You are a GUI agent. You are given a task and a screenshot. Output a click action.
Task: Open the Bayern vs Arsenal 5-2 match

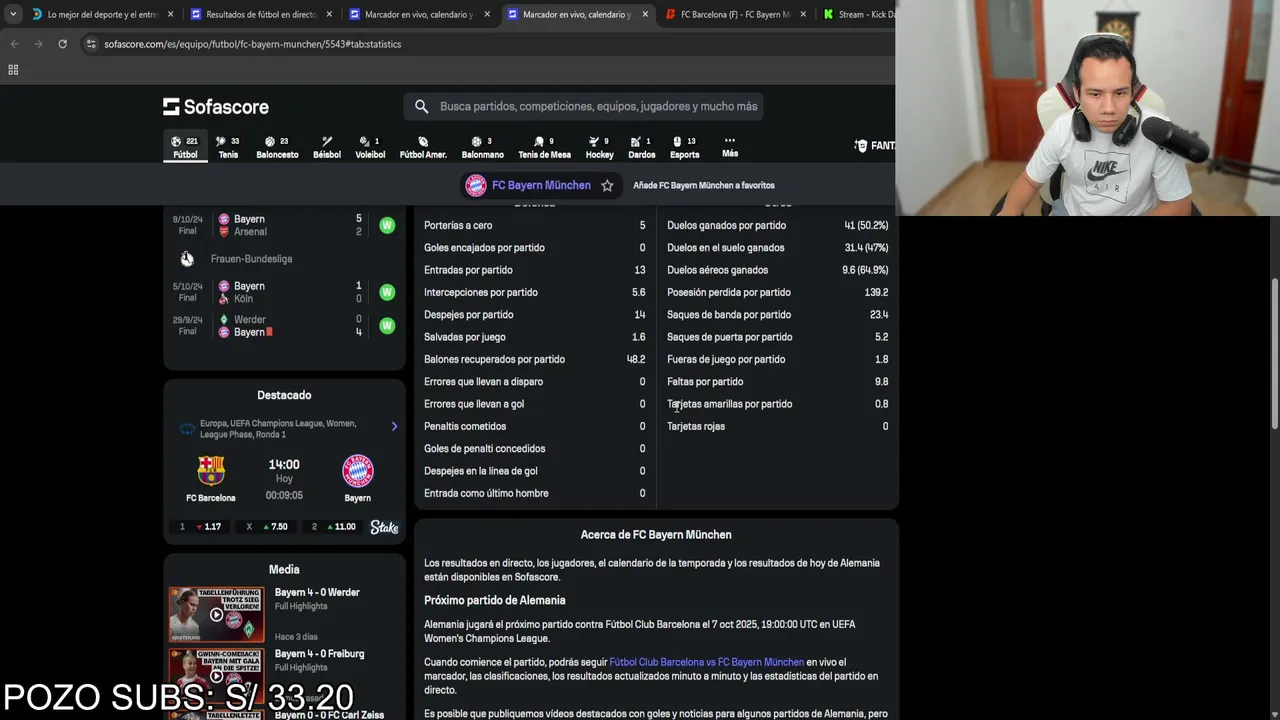[x=284, y=225]
